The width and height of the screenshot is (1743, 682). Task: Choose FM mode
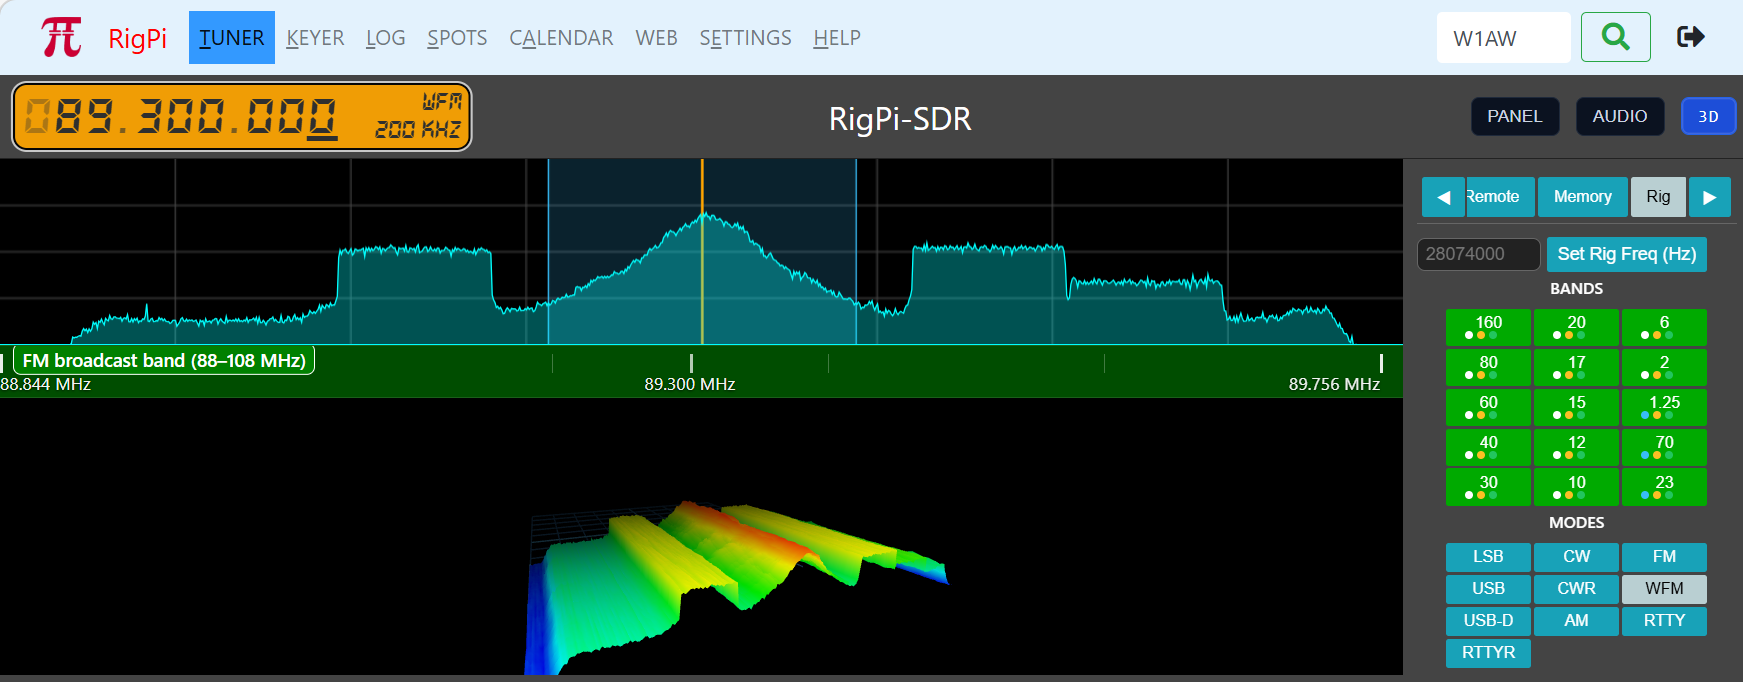(1664, 557)
